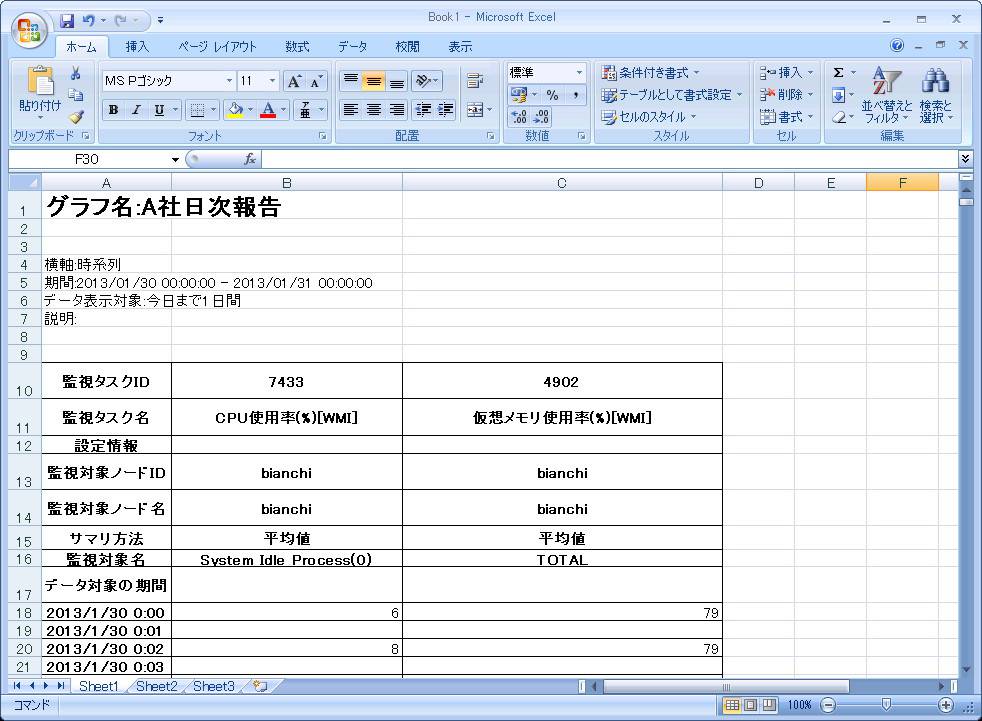The width and height of the screenshot is (982, 721).
Task: Open the 挿入 ribbon tab
Action: 137,46
